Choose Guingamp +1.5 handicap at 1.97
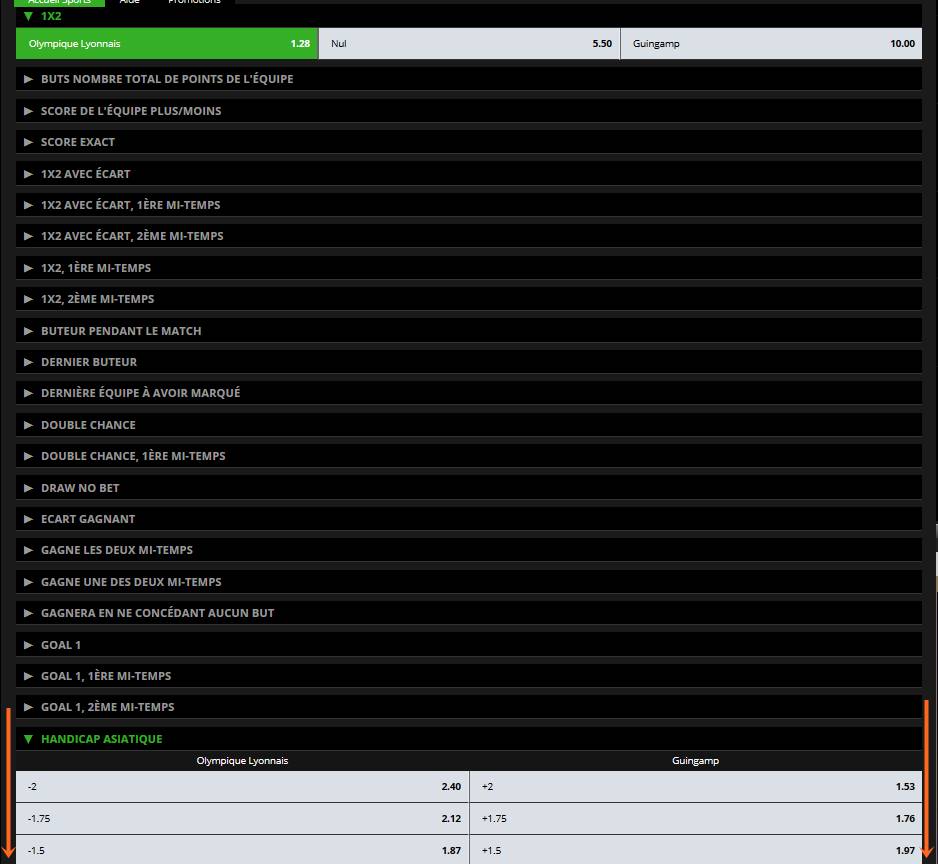Image resolution: width=938 pixels, height=864 pixels. click(x=696, y=850)
